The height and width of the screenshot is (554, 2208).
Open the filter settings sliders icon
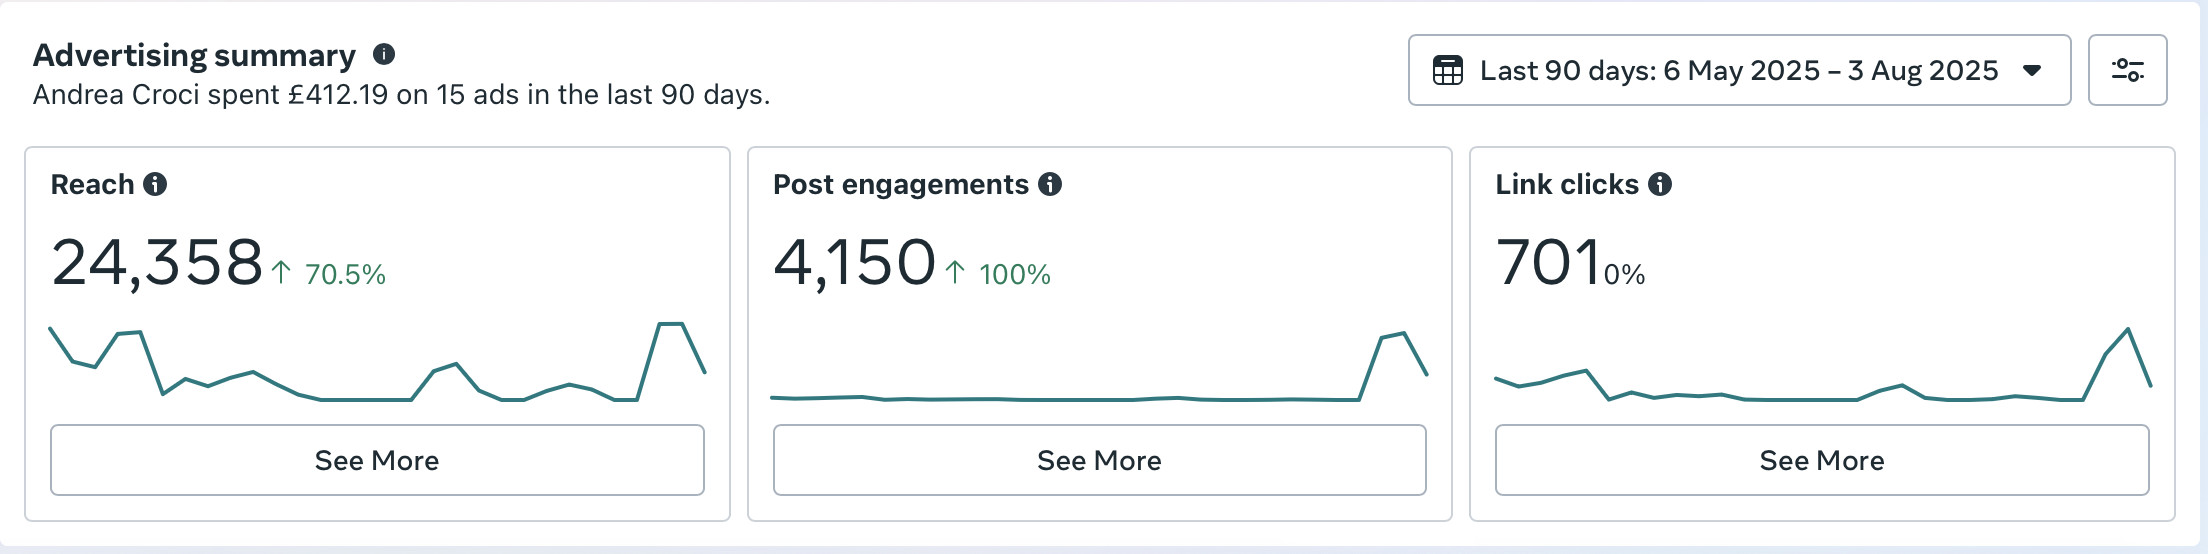[x=2127, y=70]
